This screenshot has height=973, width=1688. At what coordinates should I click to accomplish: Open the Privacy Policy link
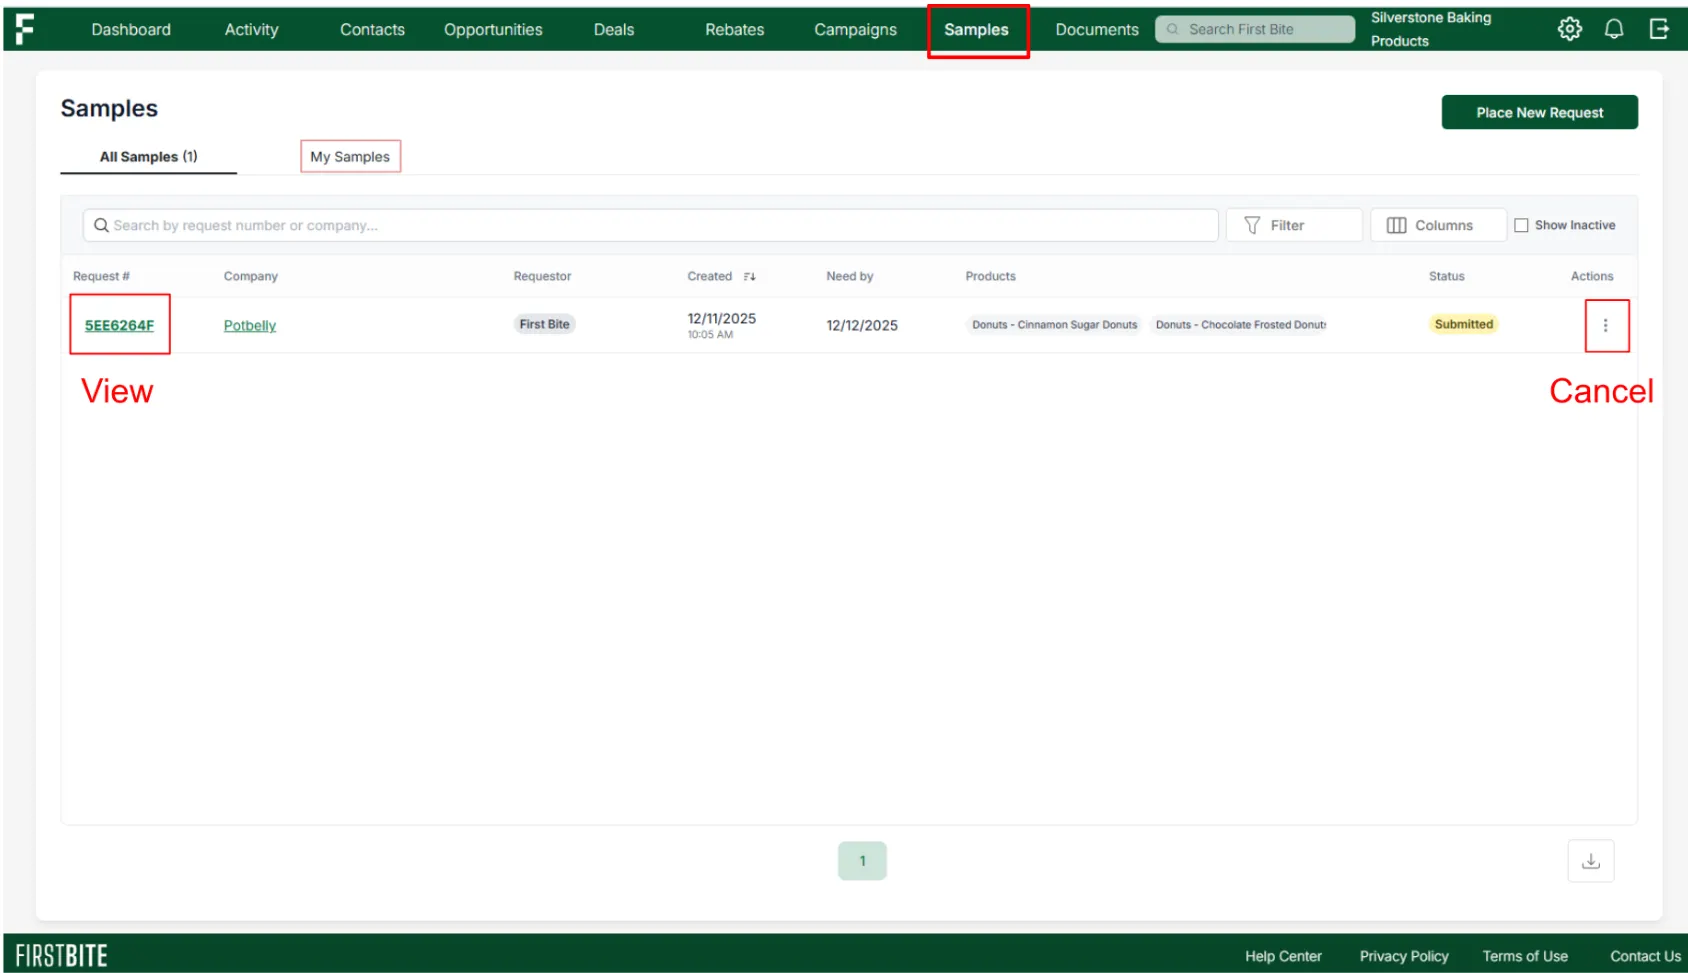(x=1404, y=956)
